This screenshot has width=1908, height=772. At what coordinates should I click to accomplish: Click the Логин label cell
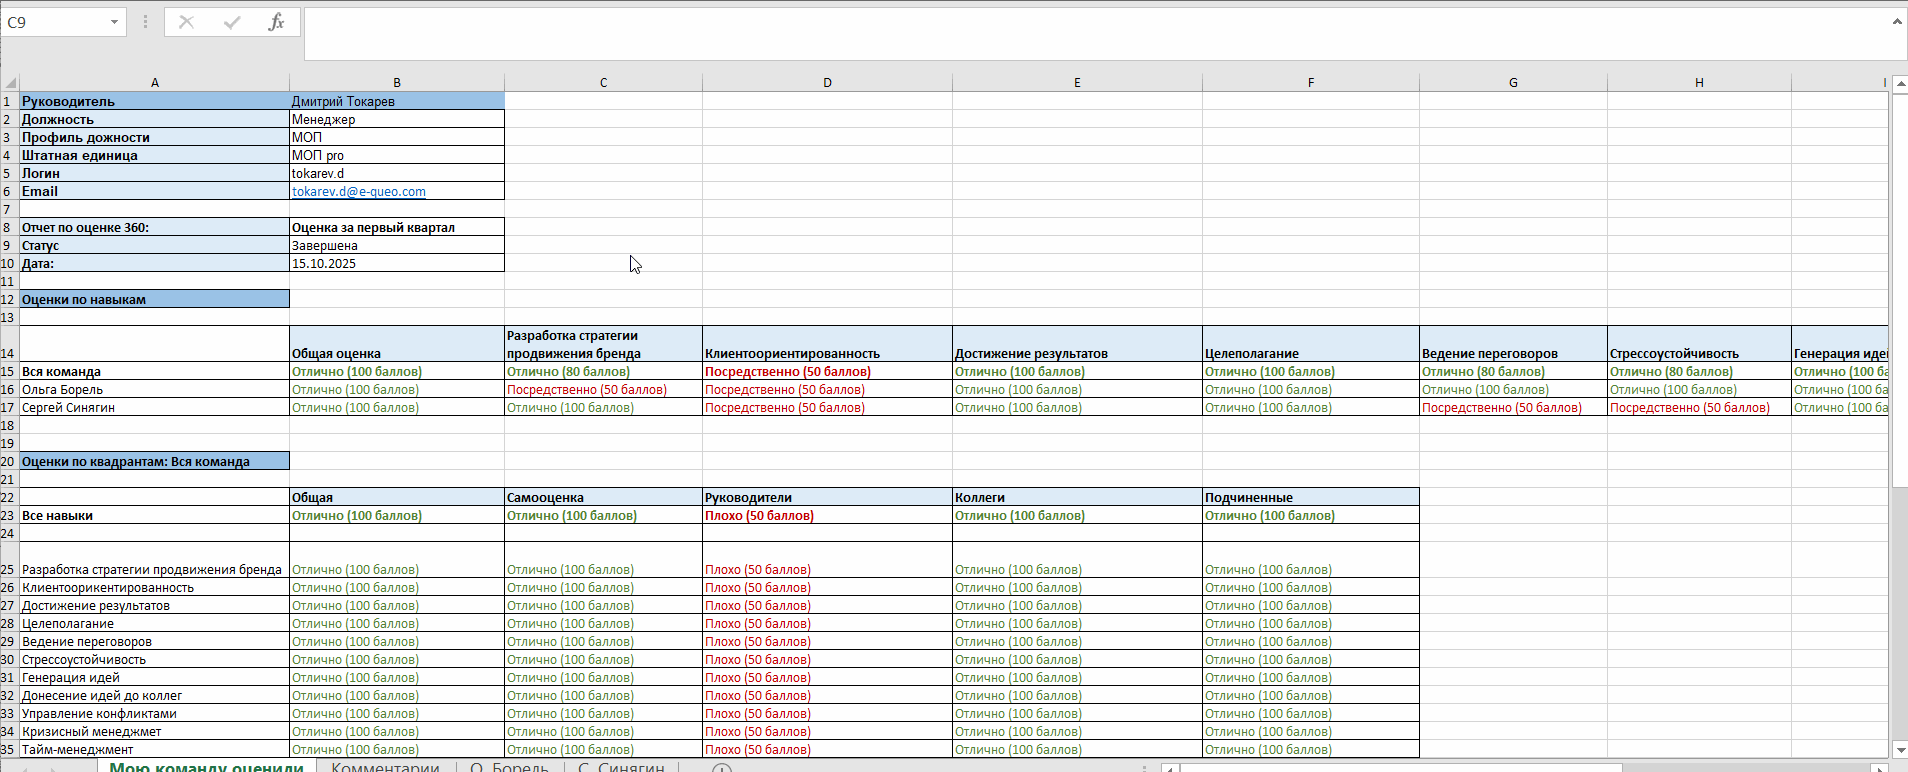tap(155, 173)
